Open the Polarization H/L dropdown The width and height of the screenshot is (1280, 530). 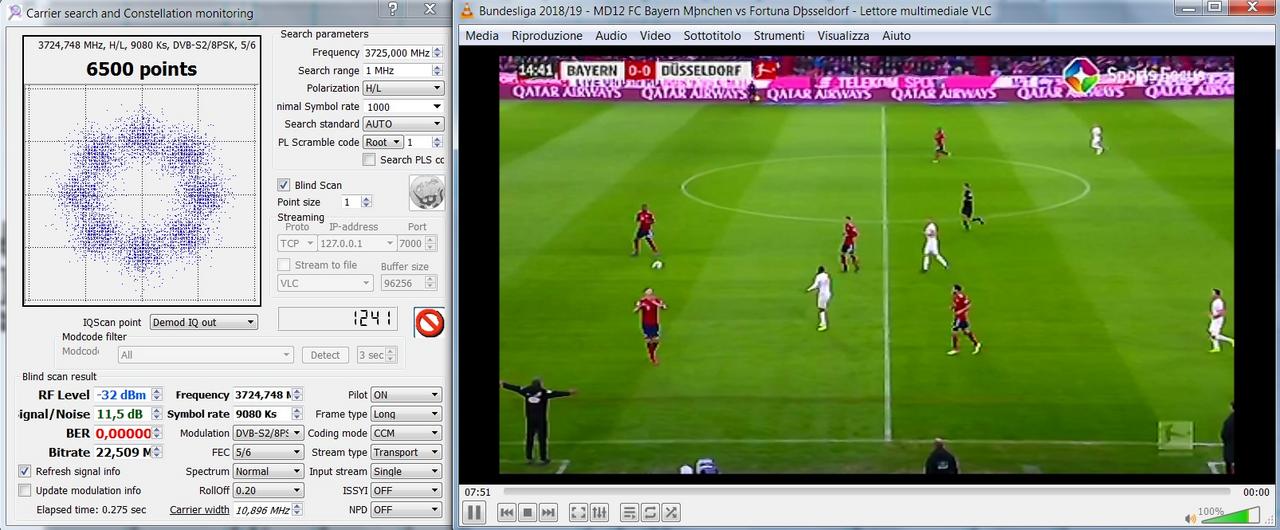(x=403, y=88)
